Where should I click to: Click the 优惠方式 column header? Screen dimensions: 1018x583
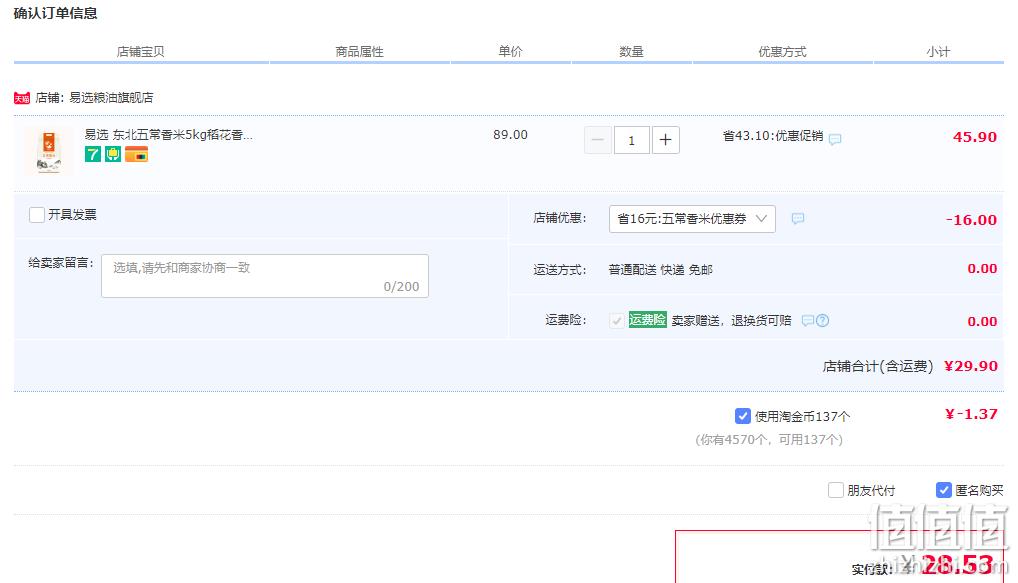[782, 51]
